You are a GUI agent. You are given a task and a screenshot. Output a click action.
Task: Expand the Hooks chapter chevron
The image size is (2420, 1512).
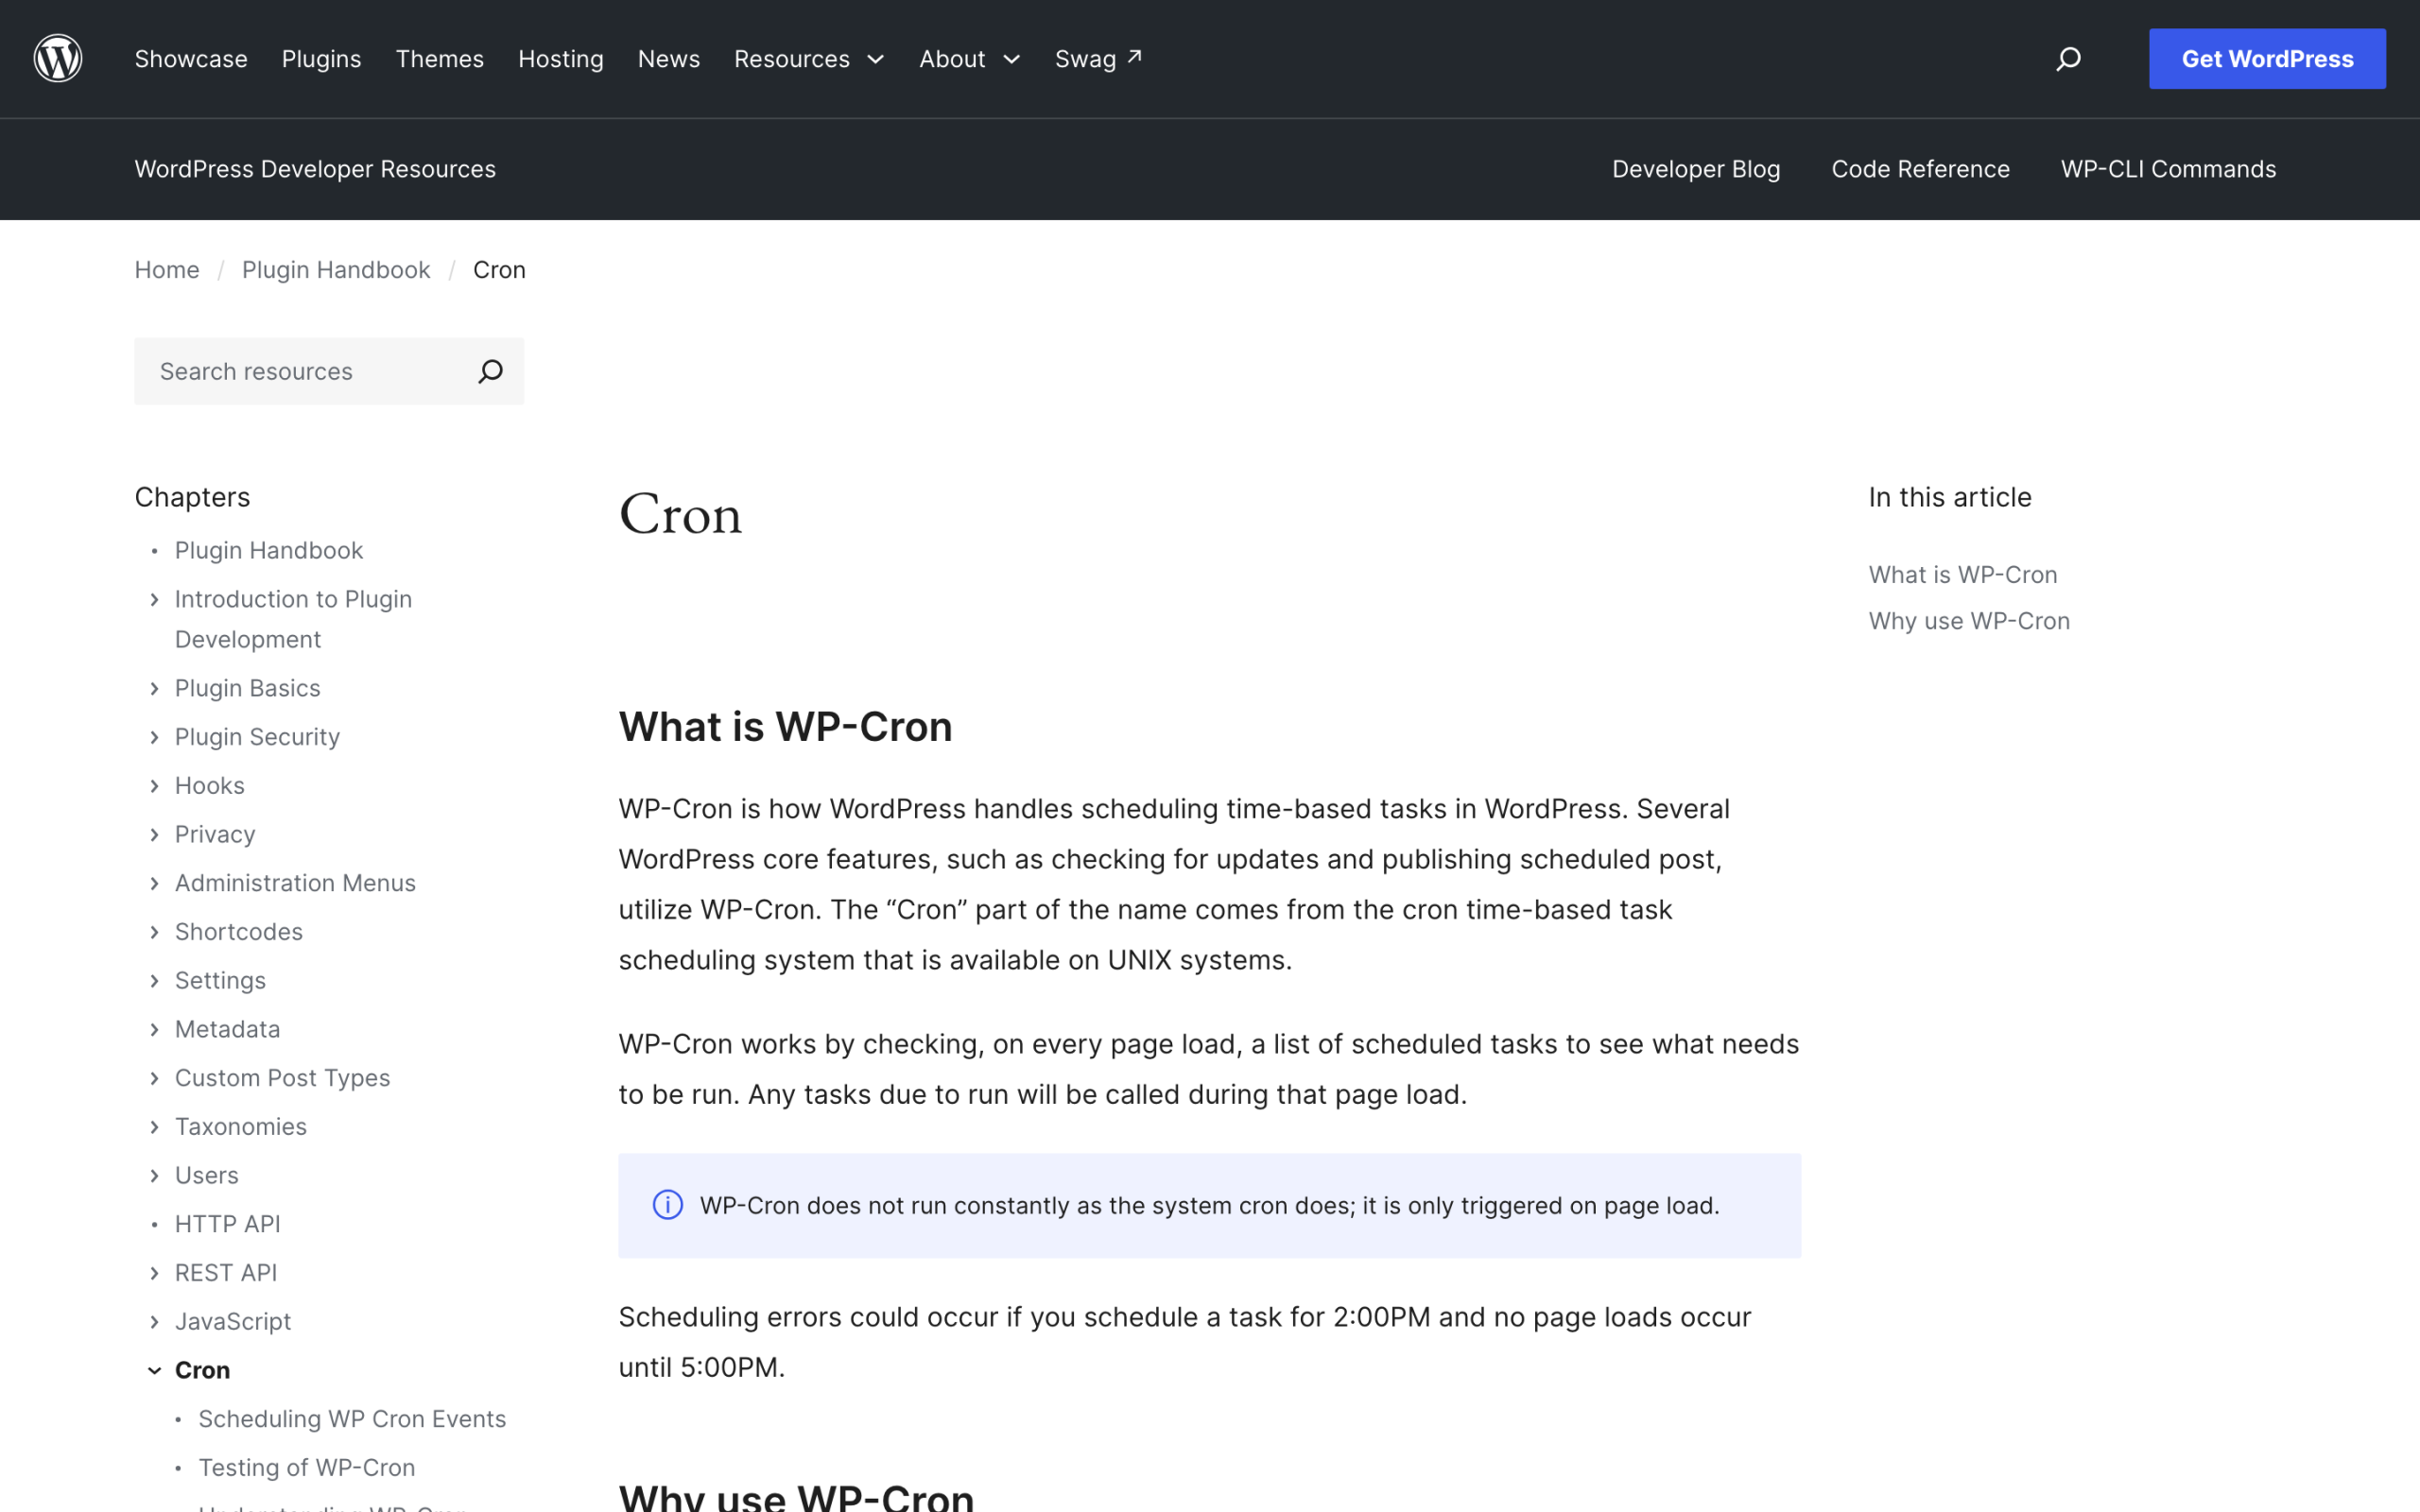154,786
